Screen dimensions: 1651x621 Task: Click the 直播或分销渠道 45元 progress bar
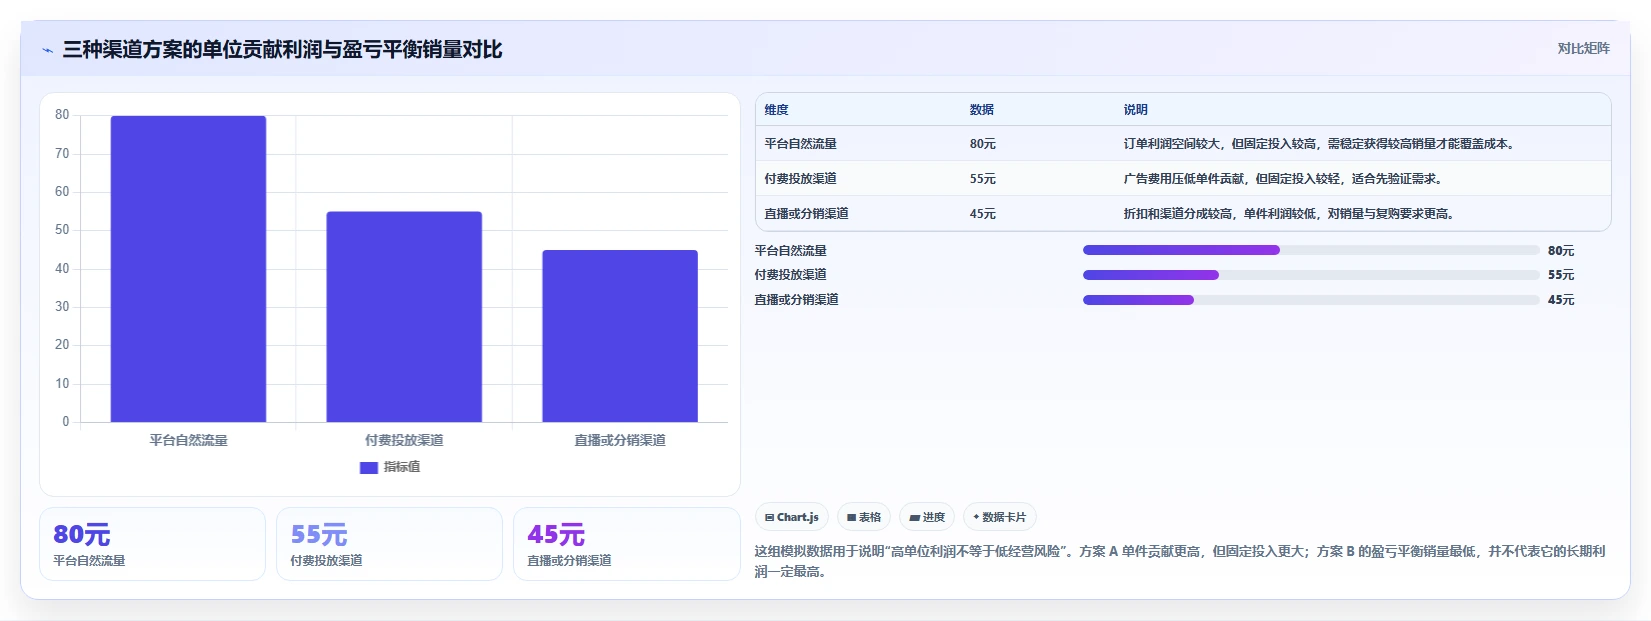point(1311,300)
